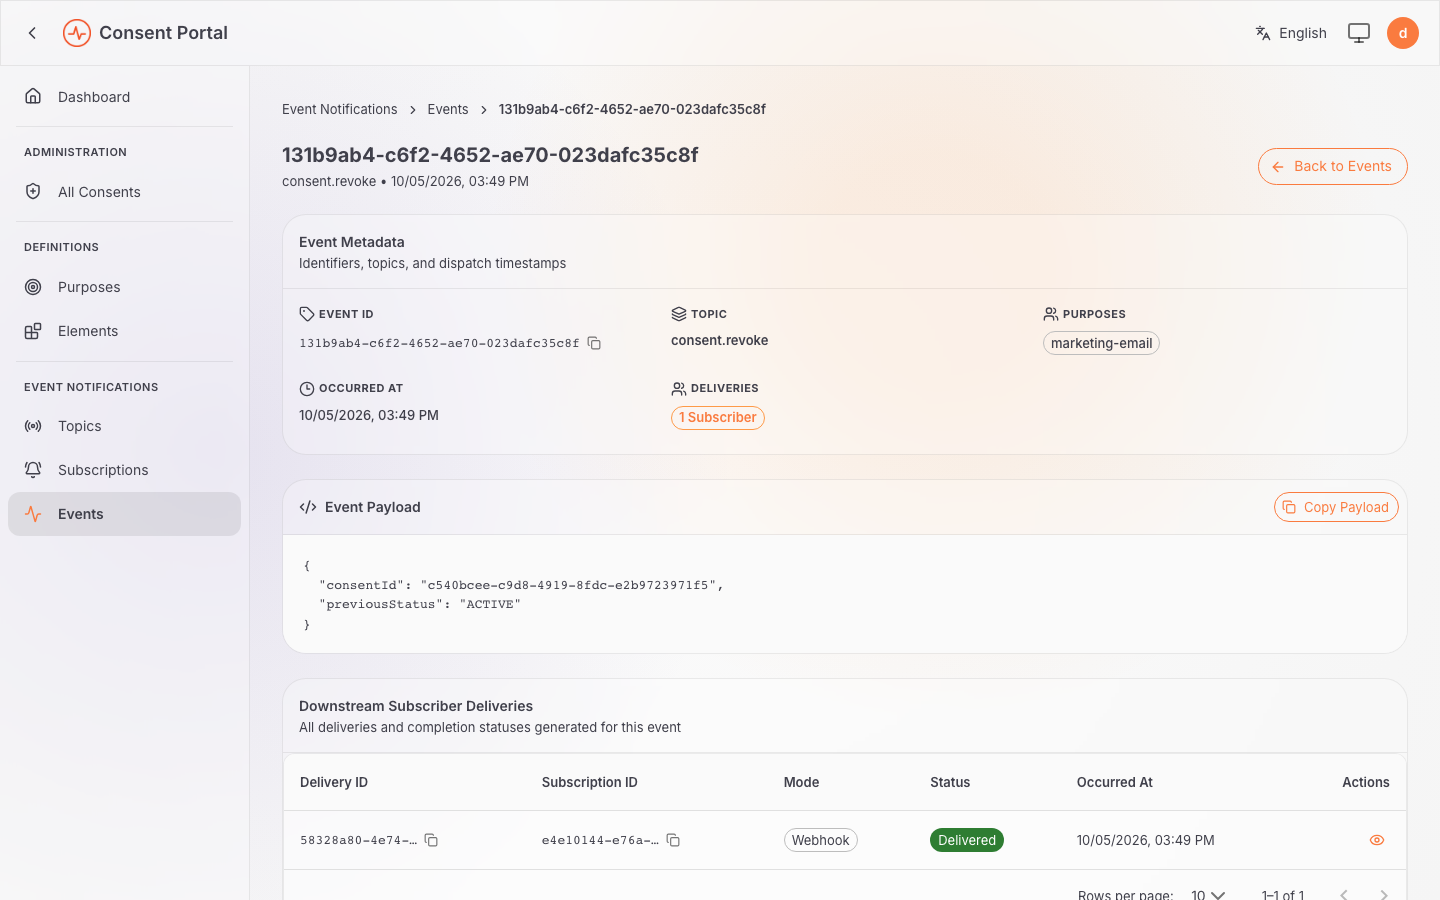Click the Consent Portal logo icon
This screenshot has width=1440, height=900.
tap(77, 33)
